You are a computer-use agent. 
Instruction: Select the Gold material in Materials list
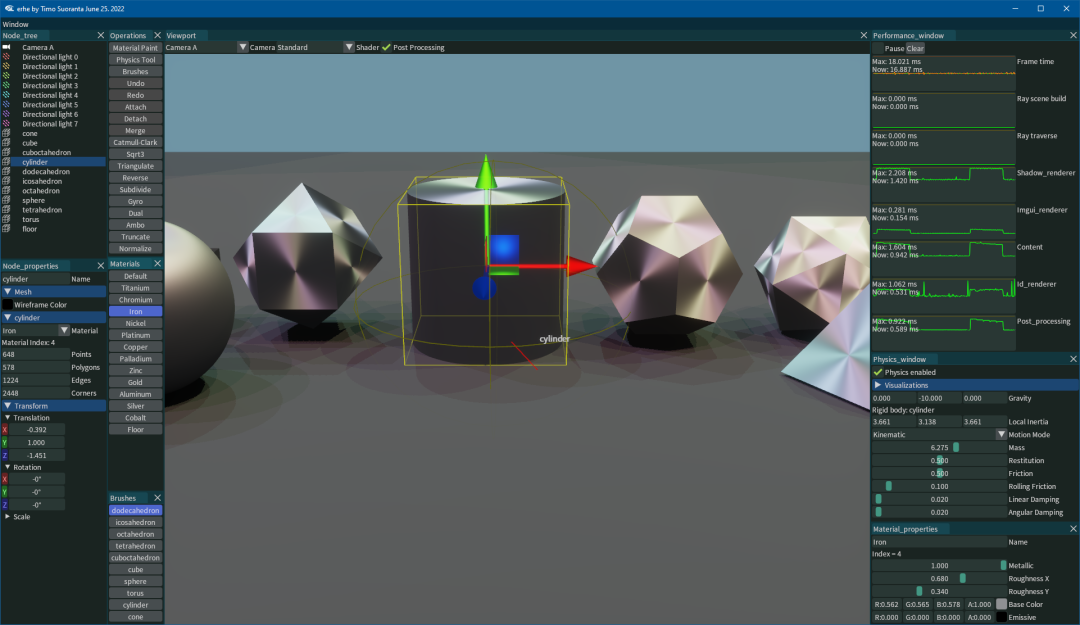coord(135,382)
